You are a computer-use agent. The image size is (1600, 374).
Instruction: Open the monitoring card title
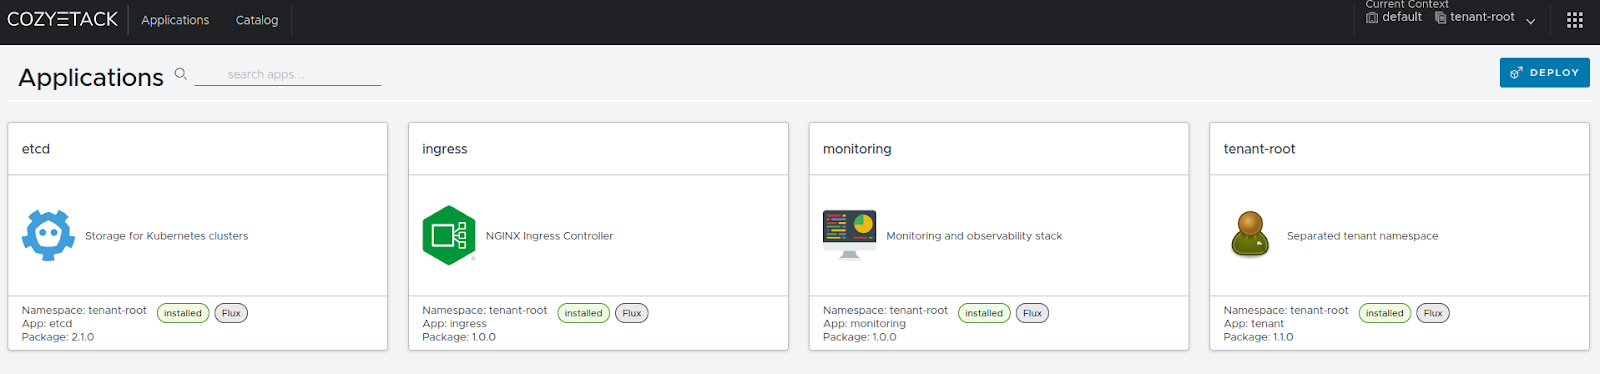857,149
